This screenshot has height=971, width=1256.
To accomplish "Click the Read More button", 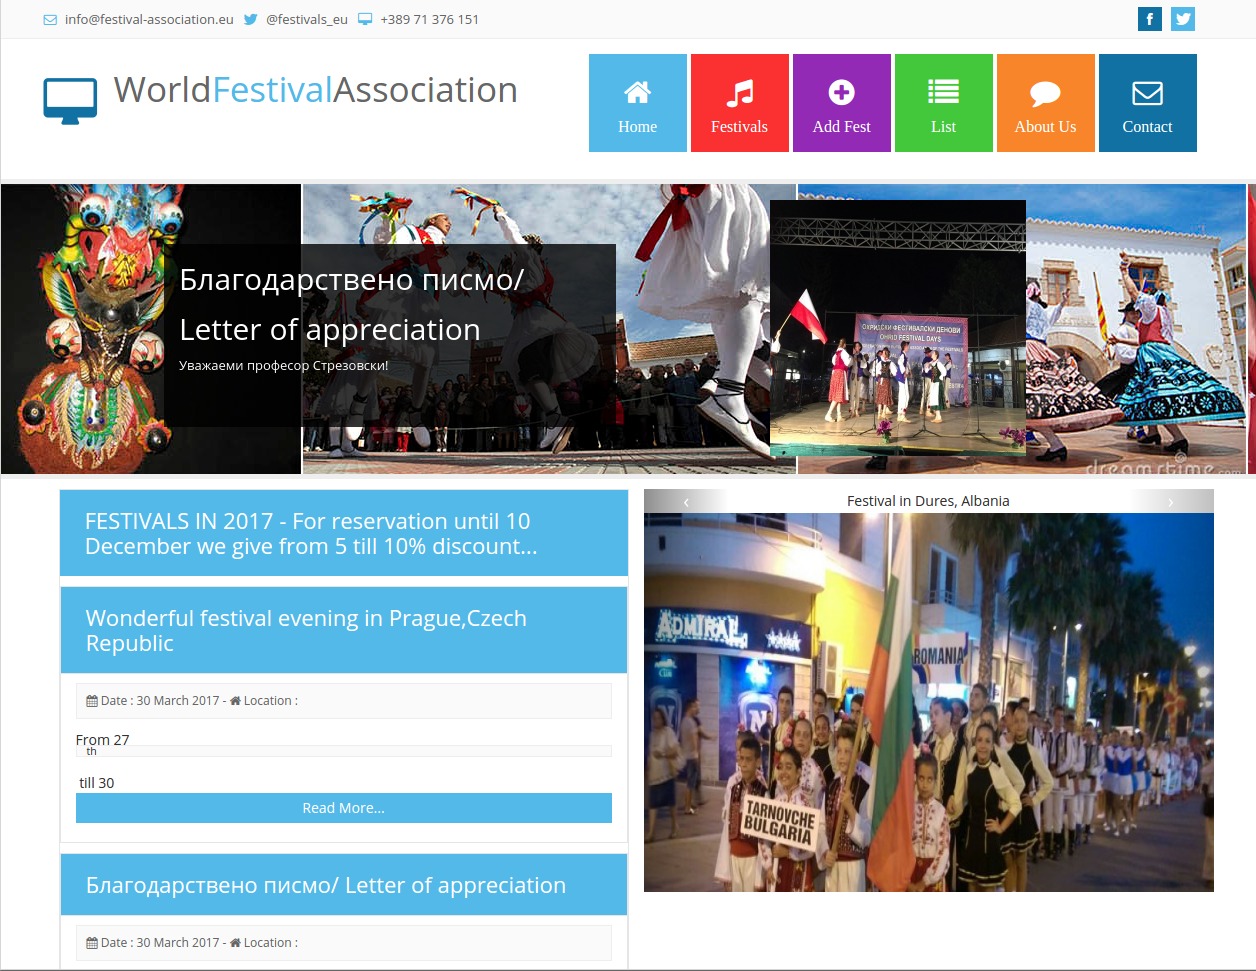I will click(343, 807).
